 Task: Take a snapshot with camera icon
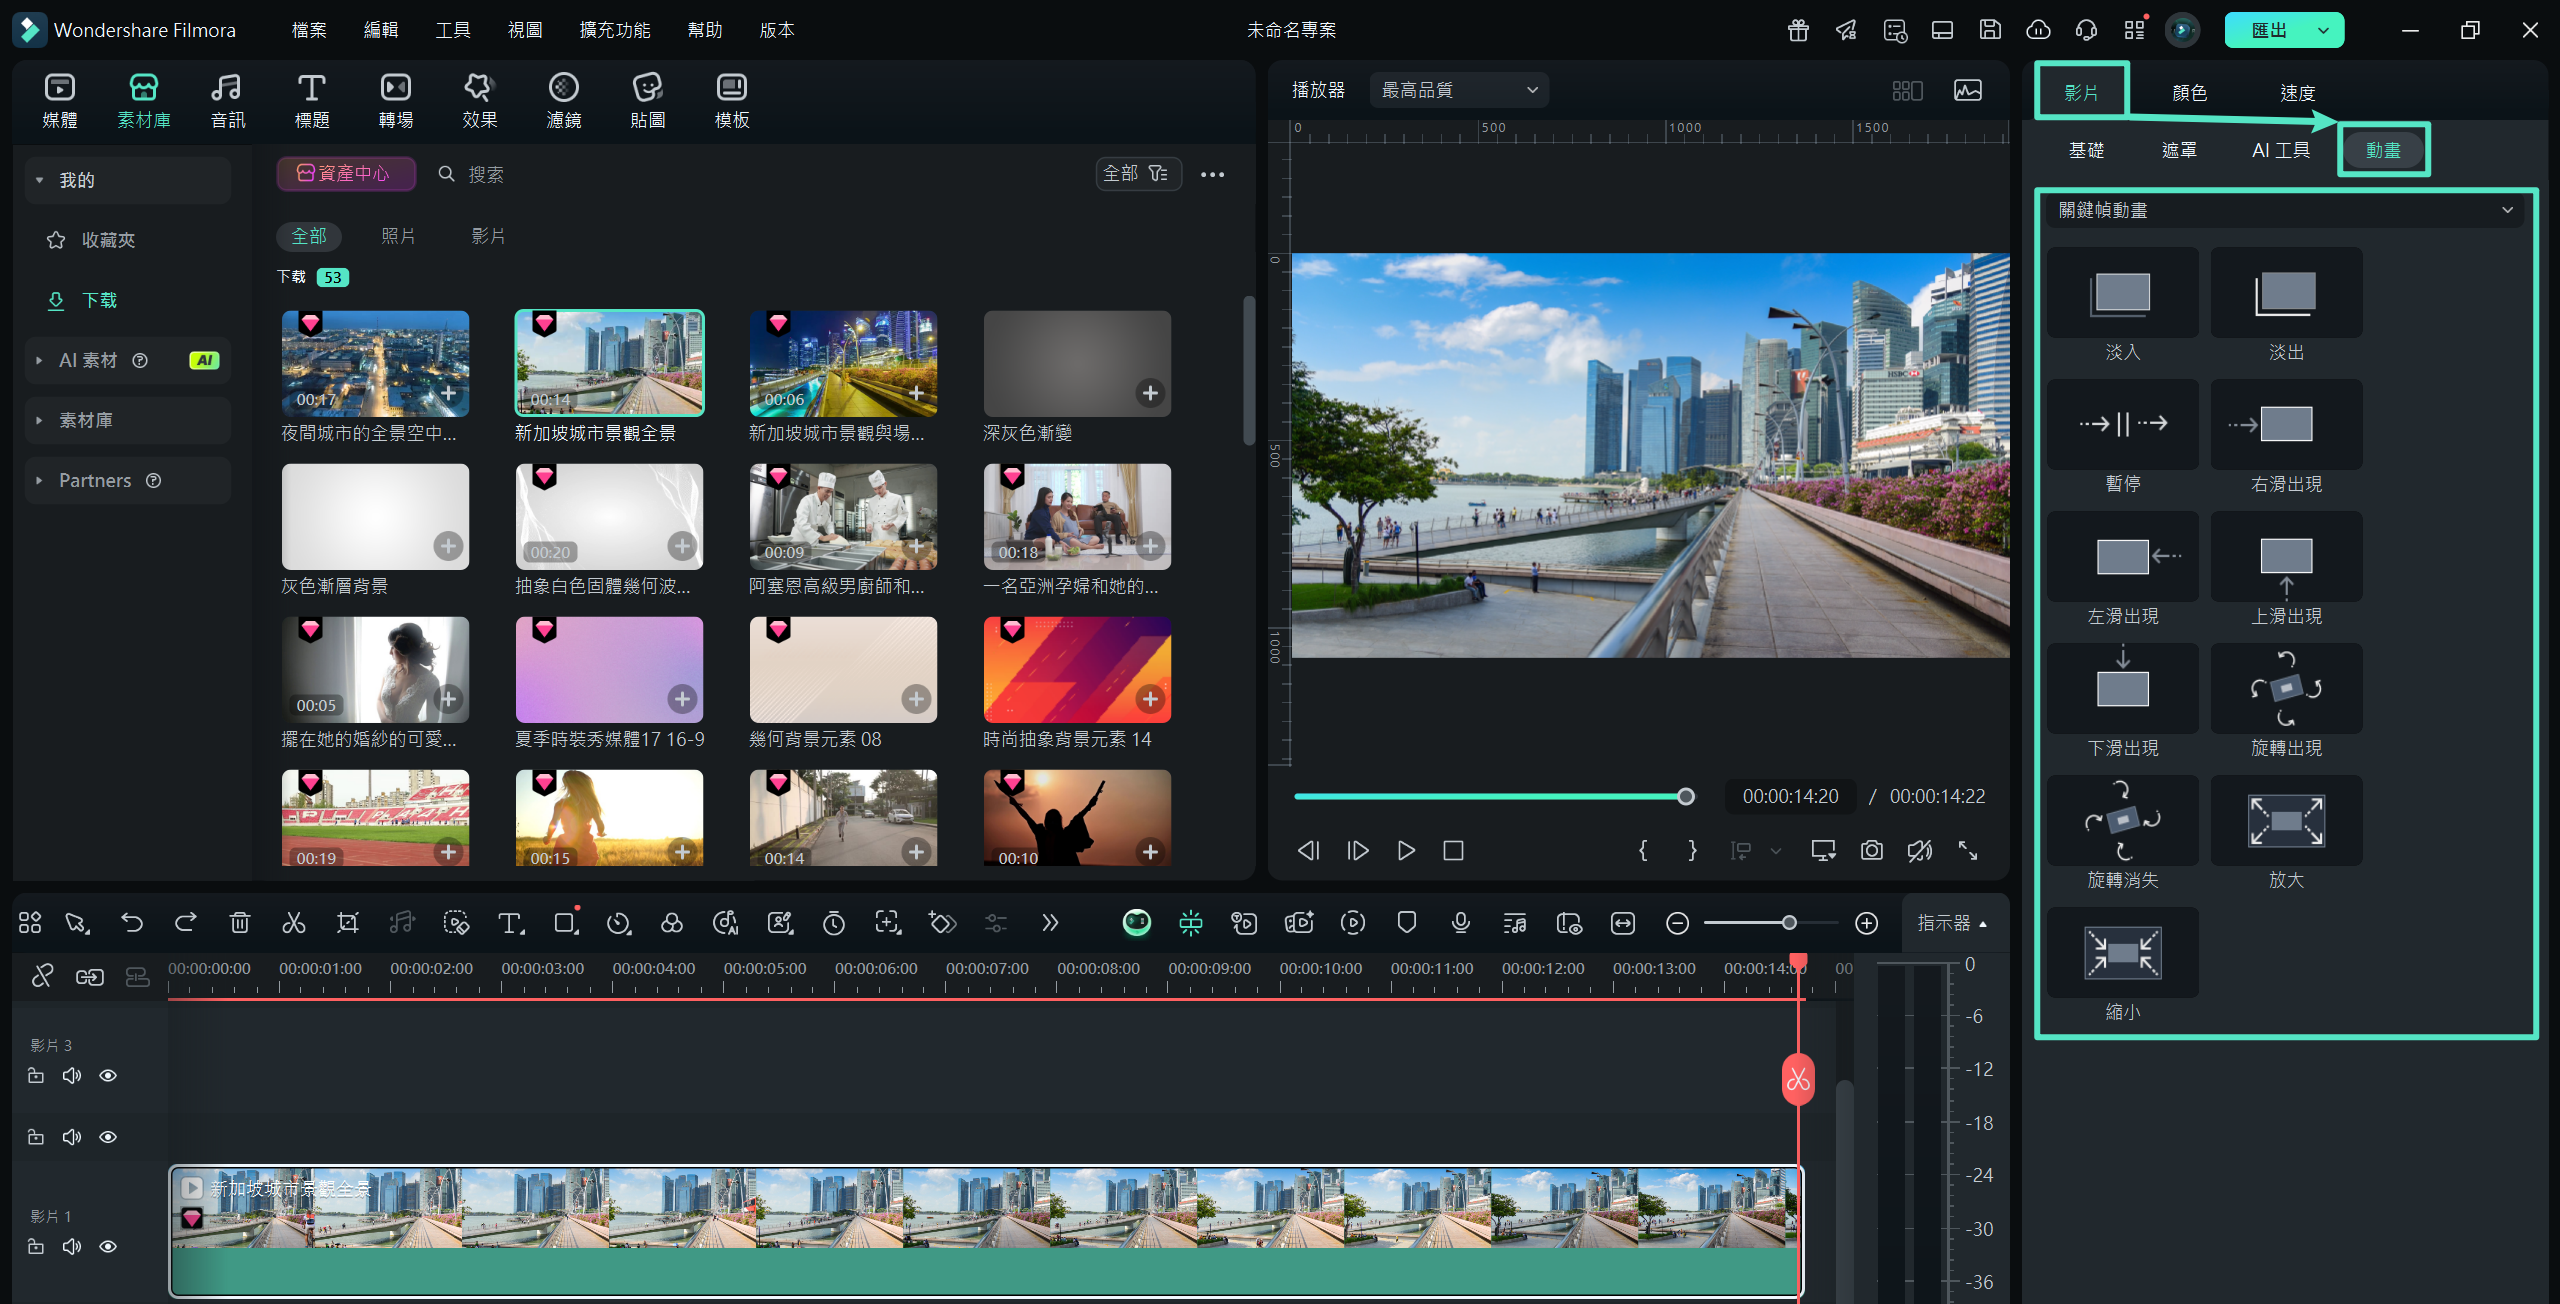(x=1871, y=850)
